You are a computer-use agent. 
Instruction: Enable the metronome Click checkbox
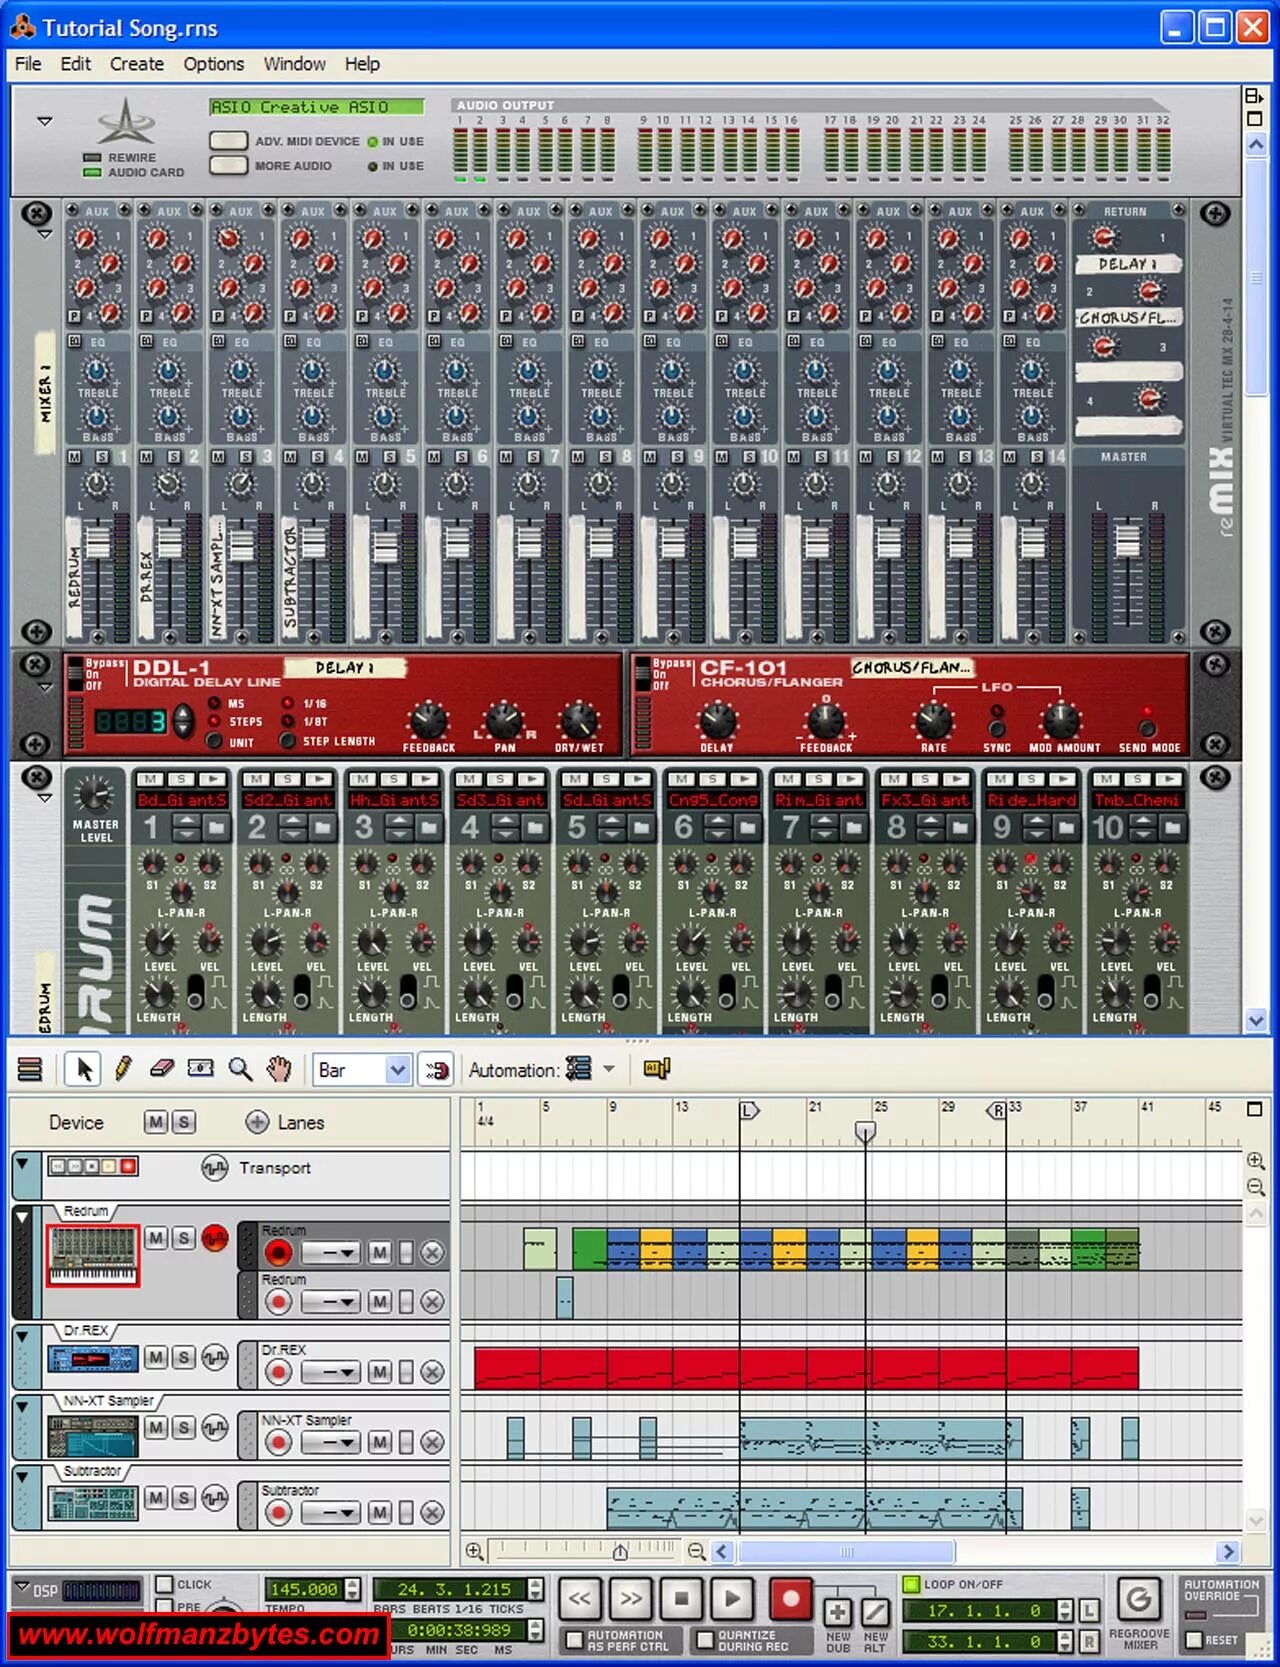click(165, 1584)
